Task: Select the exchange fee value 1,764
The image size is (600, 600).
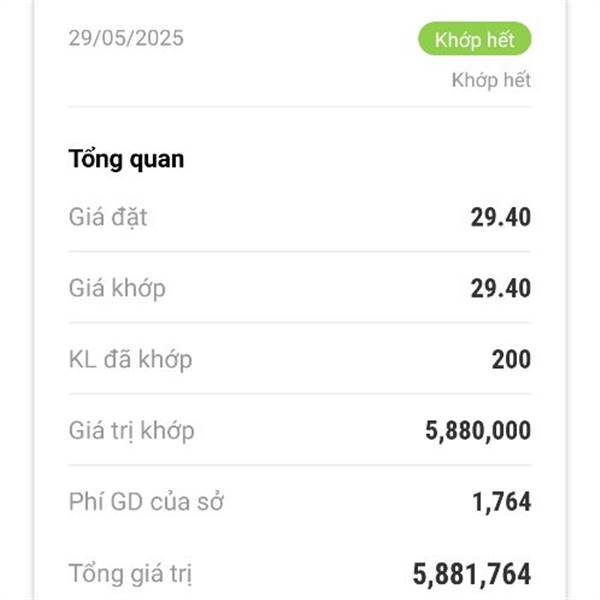Action: click(501, 502)
